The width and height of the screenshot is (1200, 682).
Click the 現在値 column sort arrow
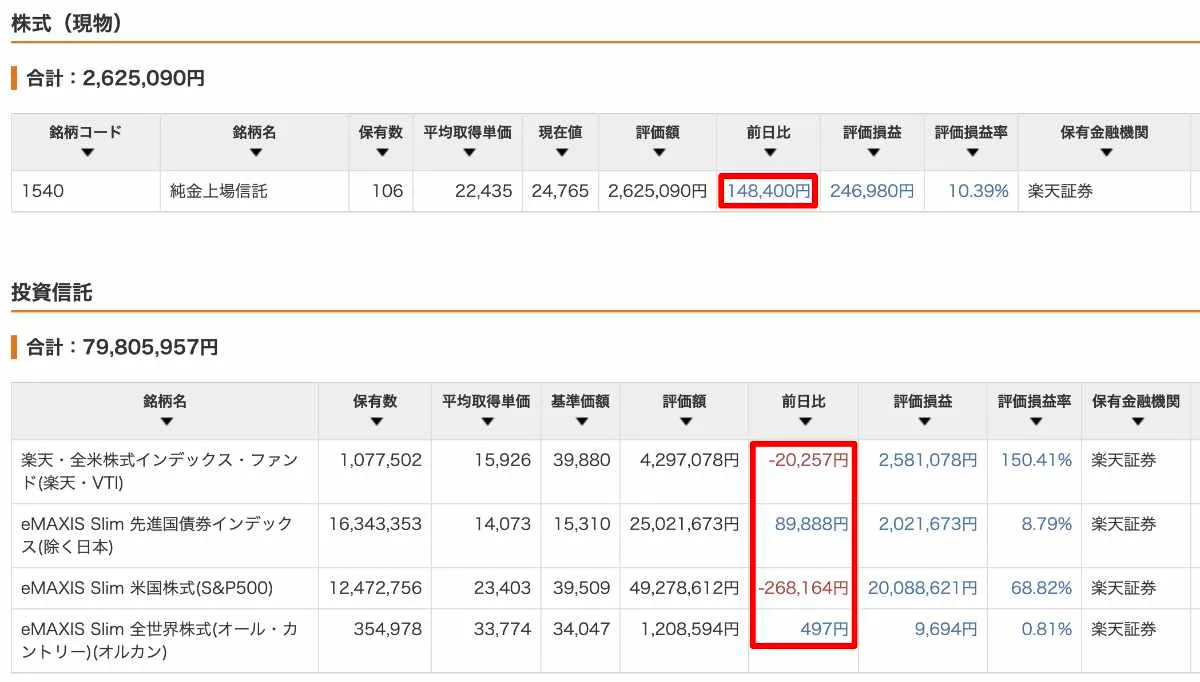(x=560, y=153)
